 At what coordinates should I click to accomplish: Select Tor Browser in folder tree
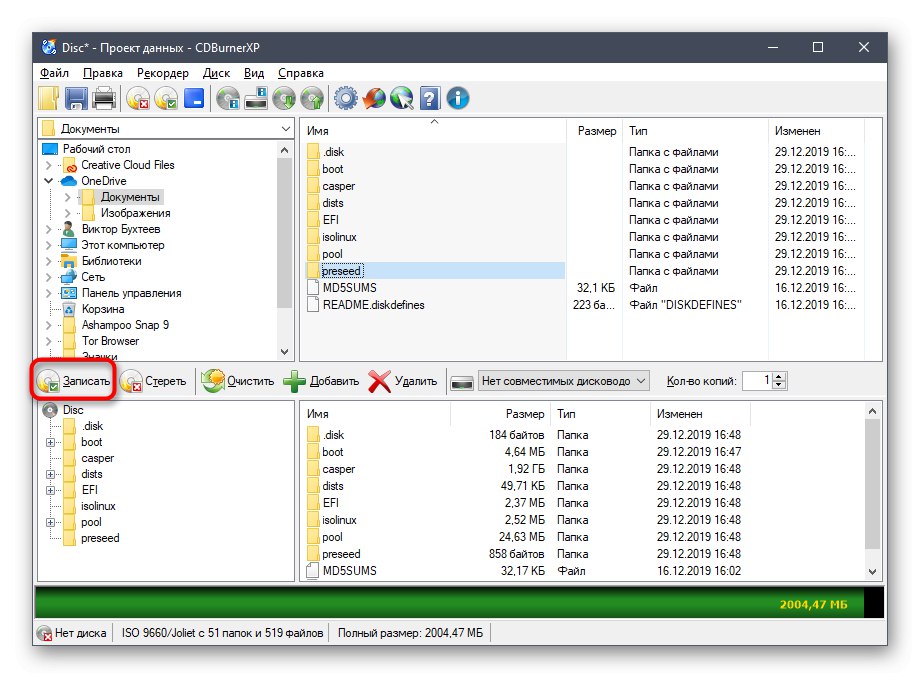coord(110,341)
